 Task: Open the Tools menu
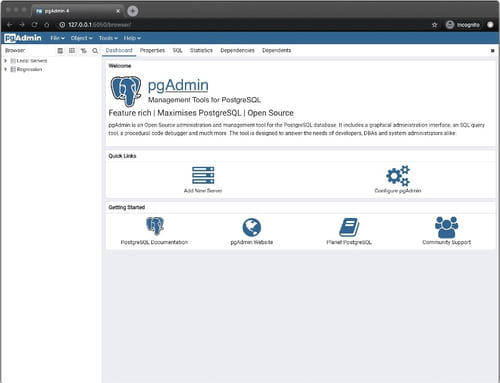point(108,38)
